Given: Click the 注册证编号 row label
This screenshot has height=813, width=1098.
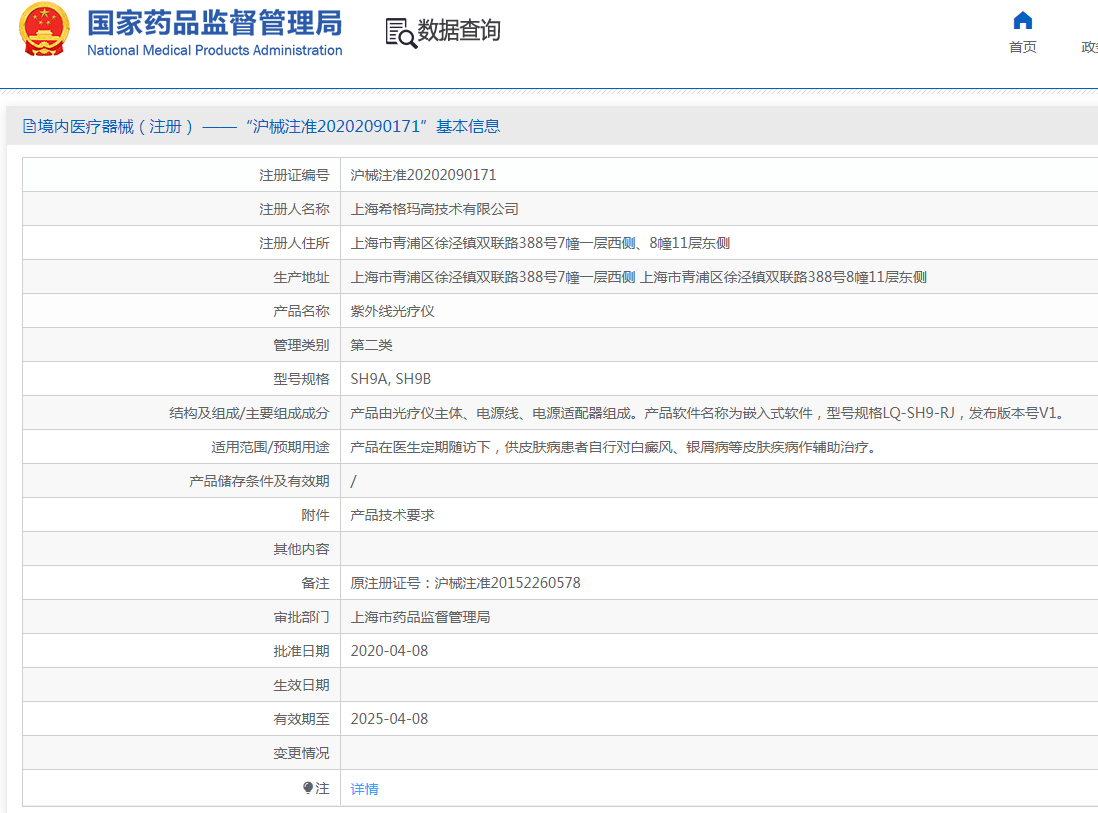Looking at the screenshot, I should click(294, 175).
